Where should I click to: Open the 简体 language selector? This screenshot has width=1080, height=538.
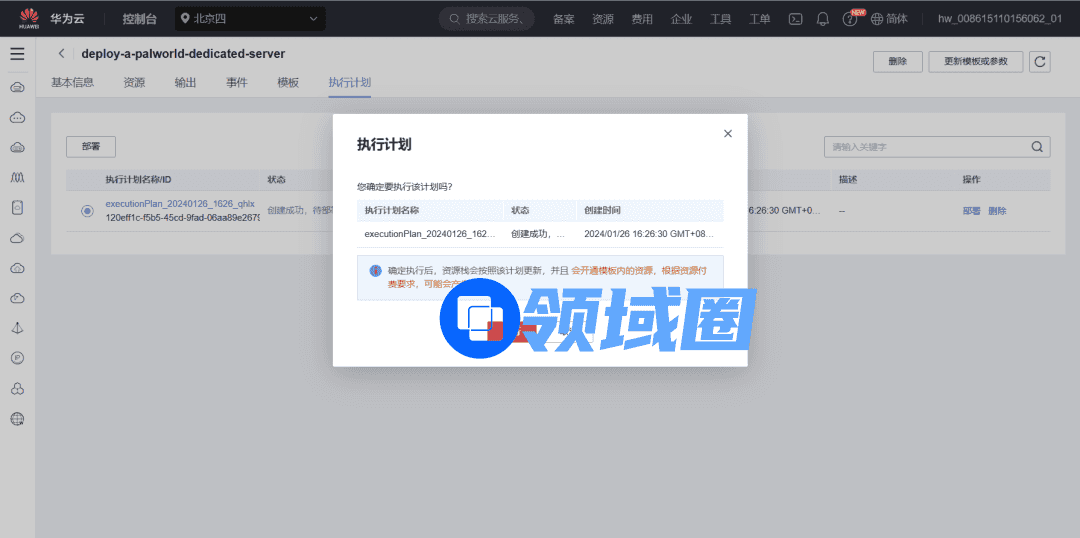tap(889, 19)
